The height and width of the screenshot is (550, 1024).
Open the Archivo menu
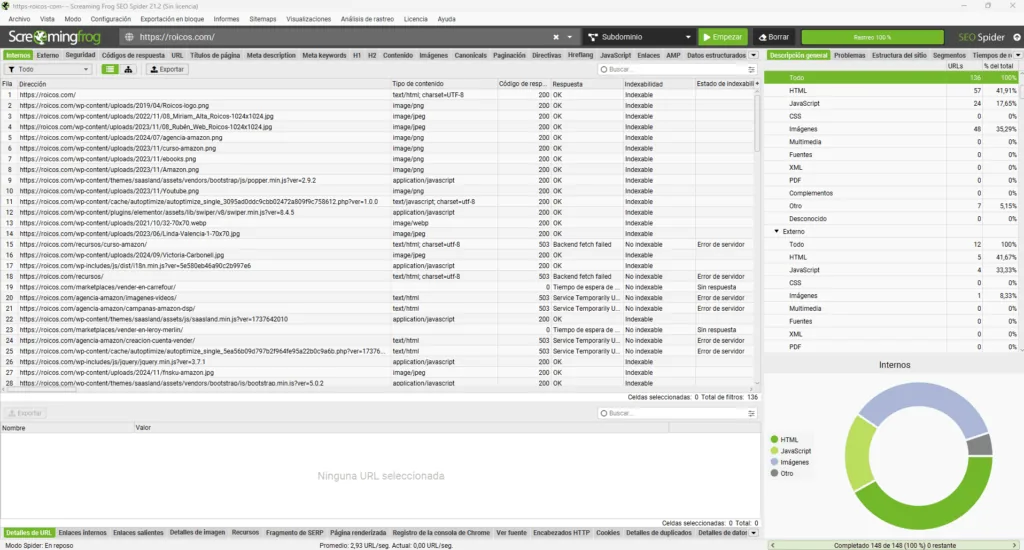(19, 19)
